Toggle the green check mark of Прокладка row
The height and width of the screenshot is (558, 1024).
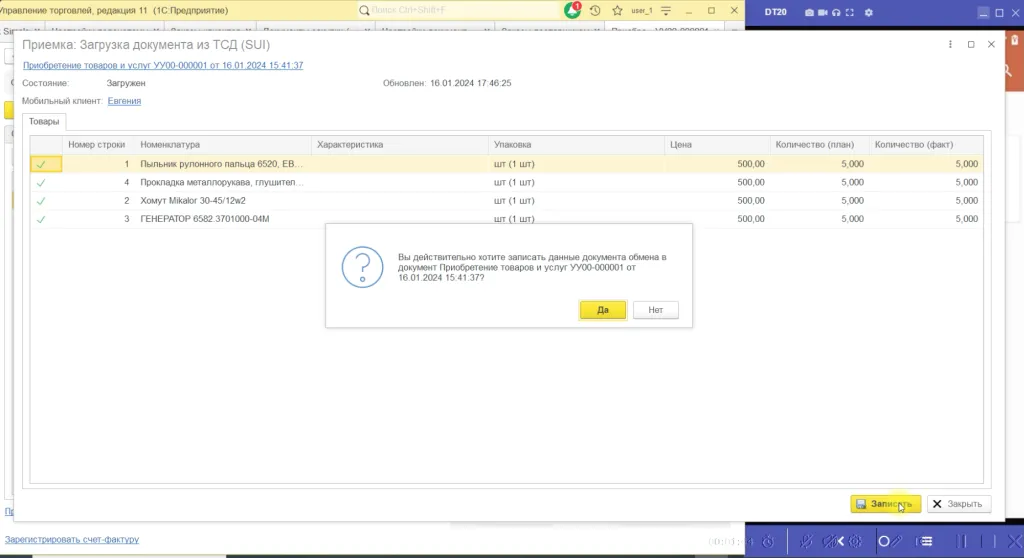pos(41,182)
